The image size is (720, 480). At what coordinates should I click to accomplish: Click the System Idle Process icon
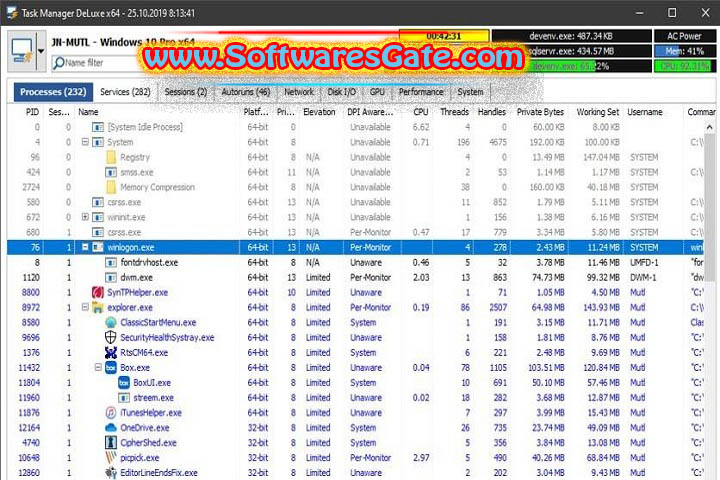97,127
